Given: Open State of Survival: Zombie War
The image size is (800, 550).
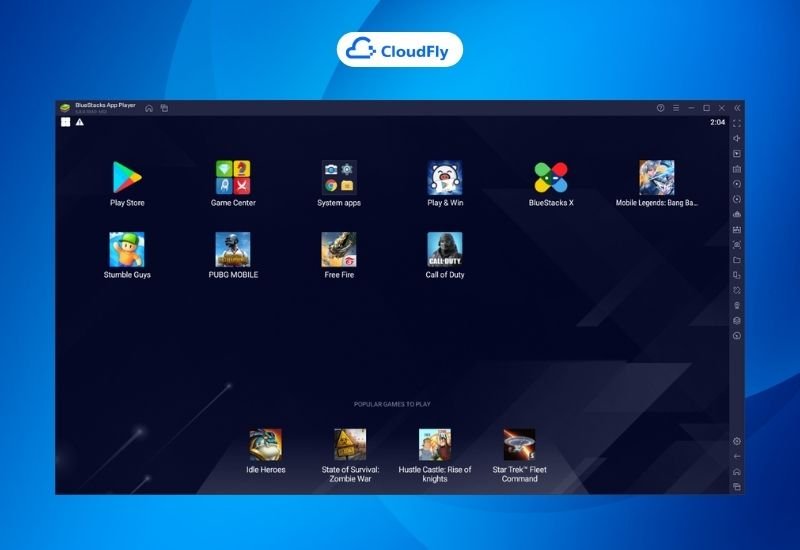Looking at the screenshot, I should [350, 444].
